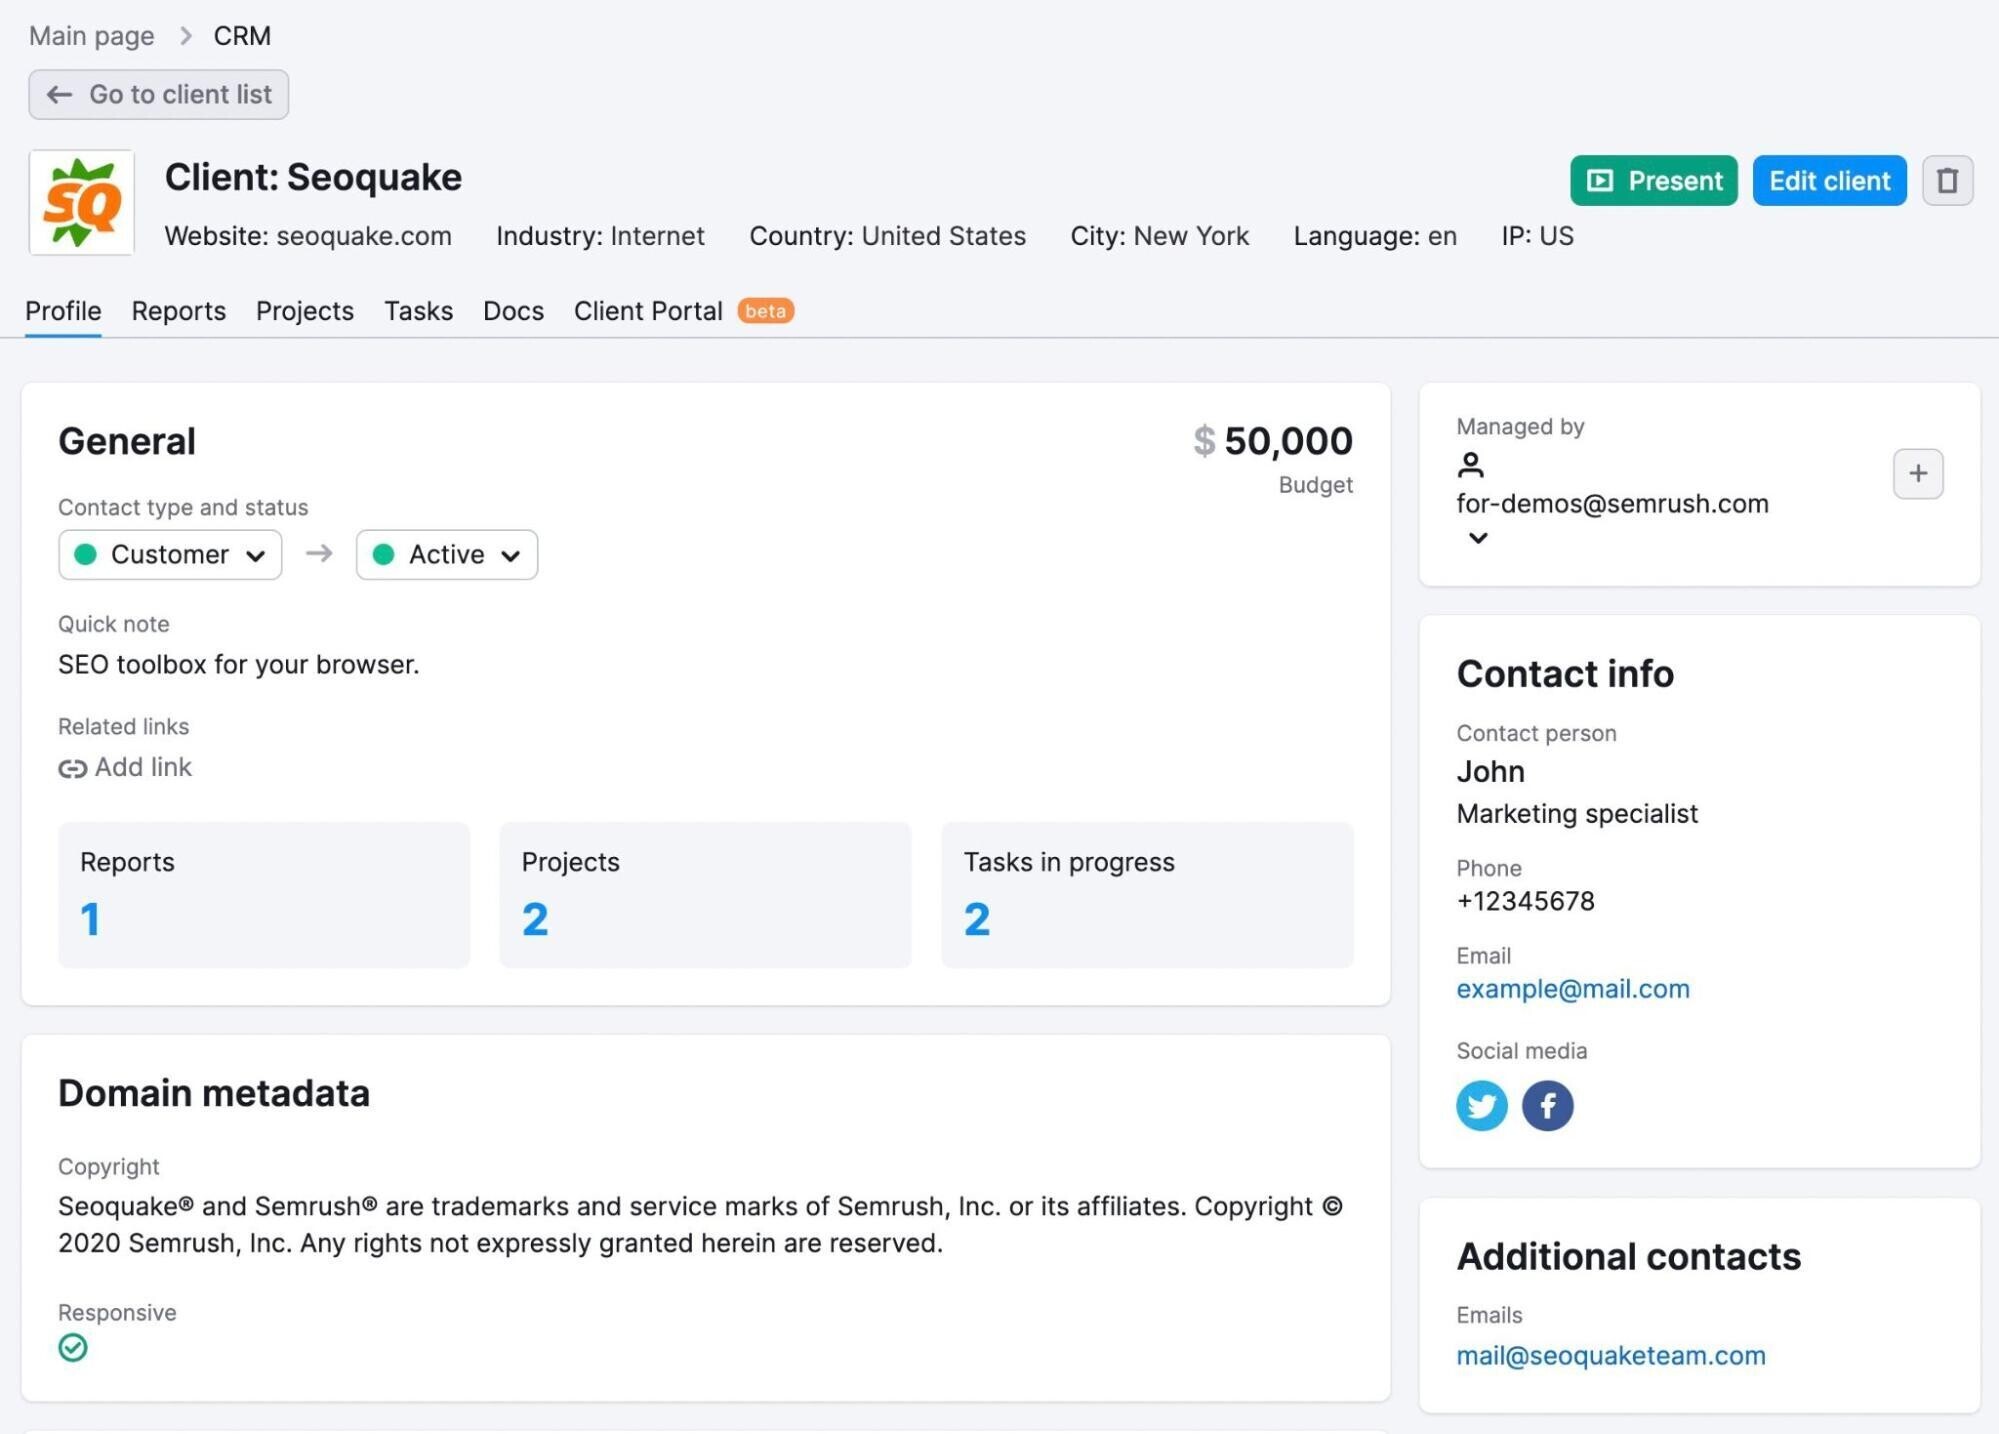The width and height of the screenshot is (1999, 1434).
Task: Click Add link under Related links
Action: [125, 767]
